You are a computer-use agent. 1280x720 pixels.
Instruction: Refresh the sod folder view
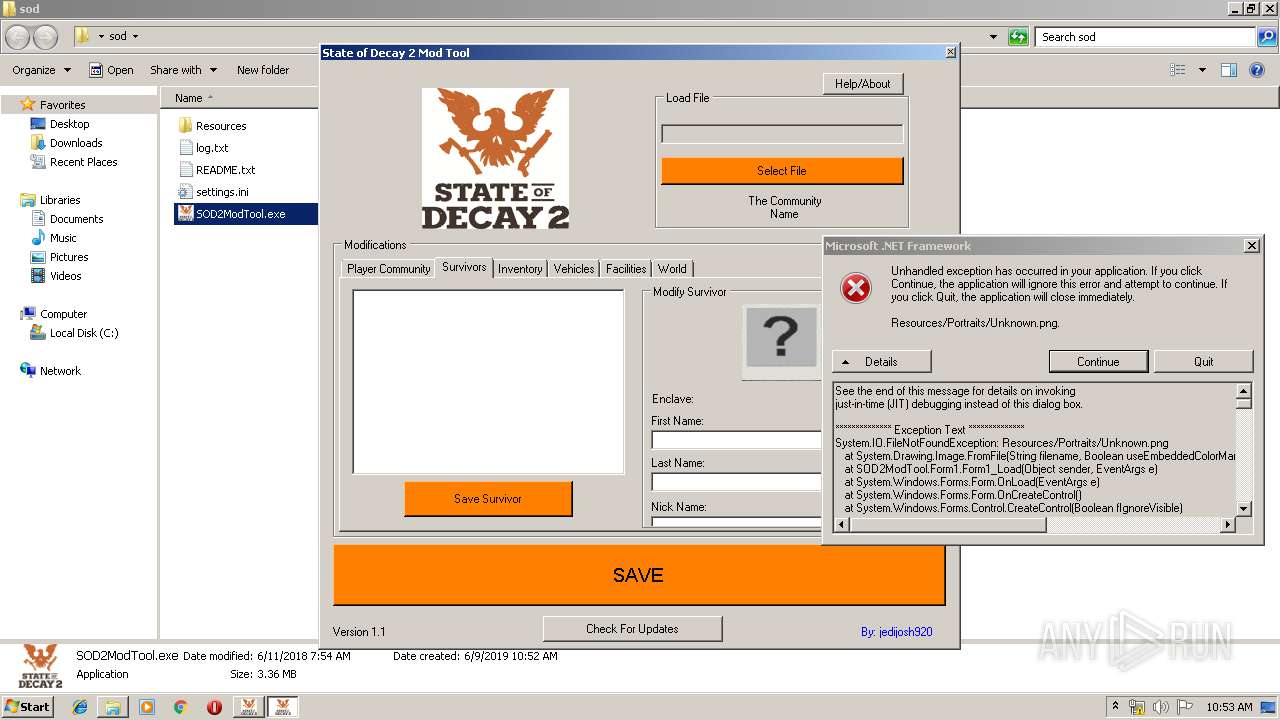[x=1018, y=37]
